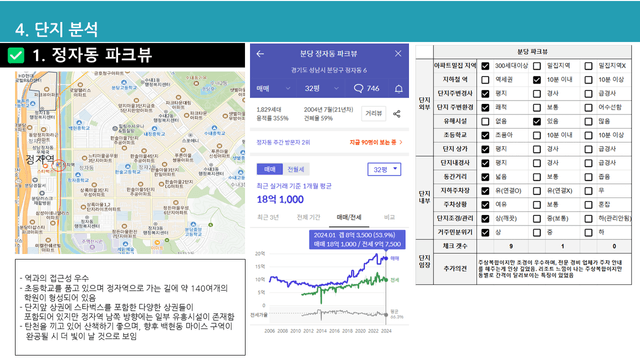640x360 pixels.
Task: Expand the 매매 dropdown in the purple header
Action: point(273,88)
